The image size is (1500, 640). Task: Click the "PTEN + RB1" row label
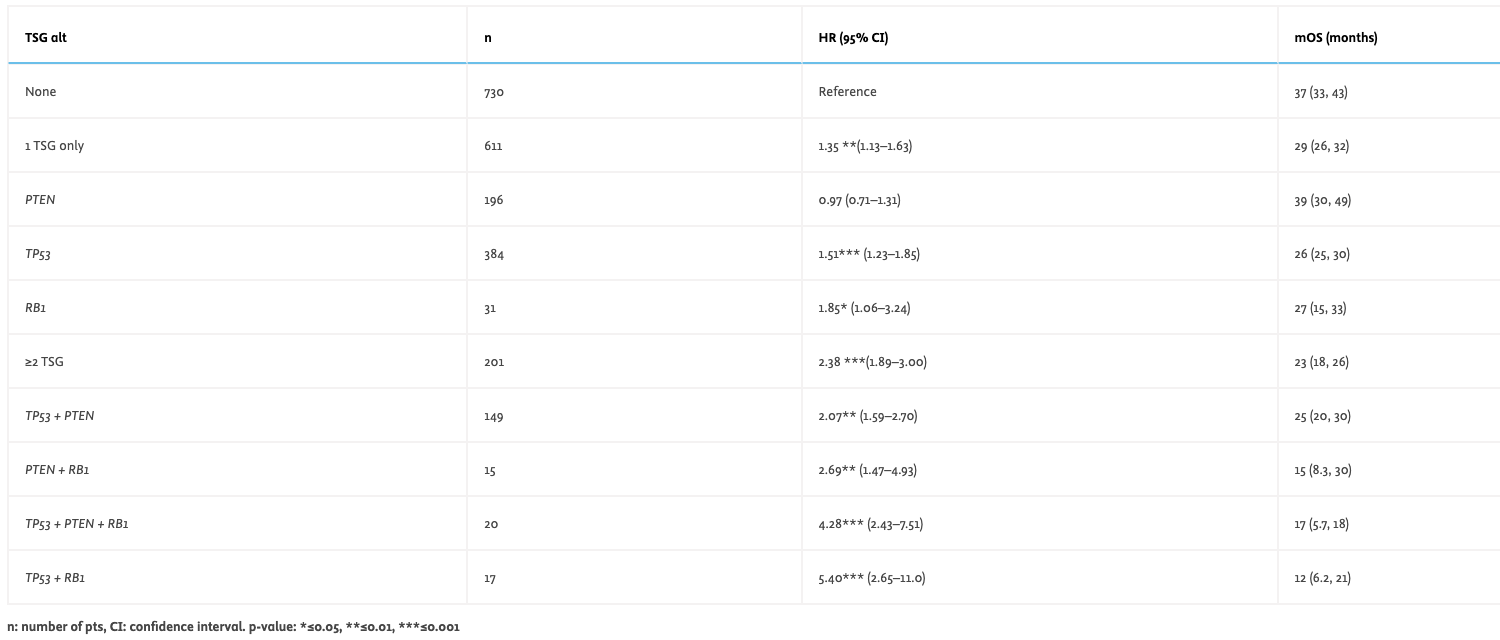(x=57, y=470)
